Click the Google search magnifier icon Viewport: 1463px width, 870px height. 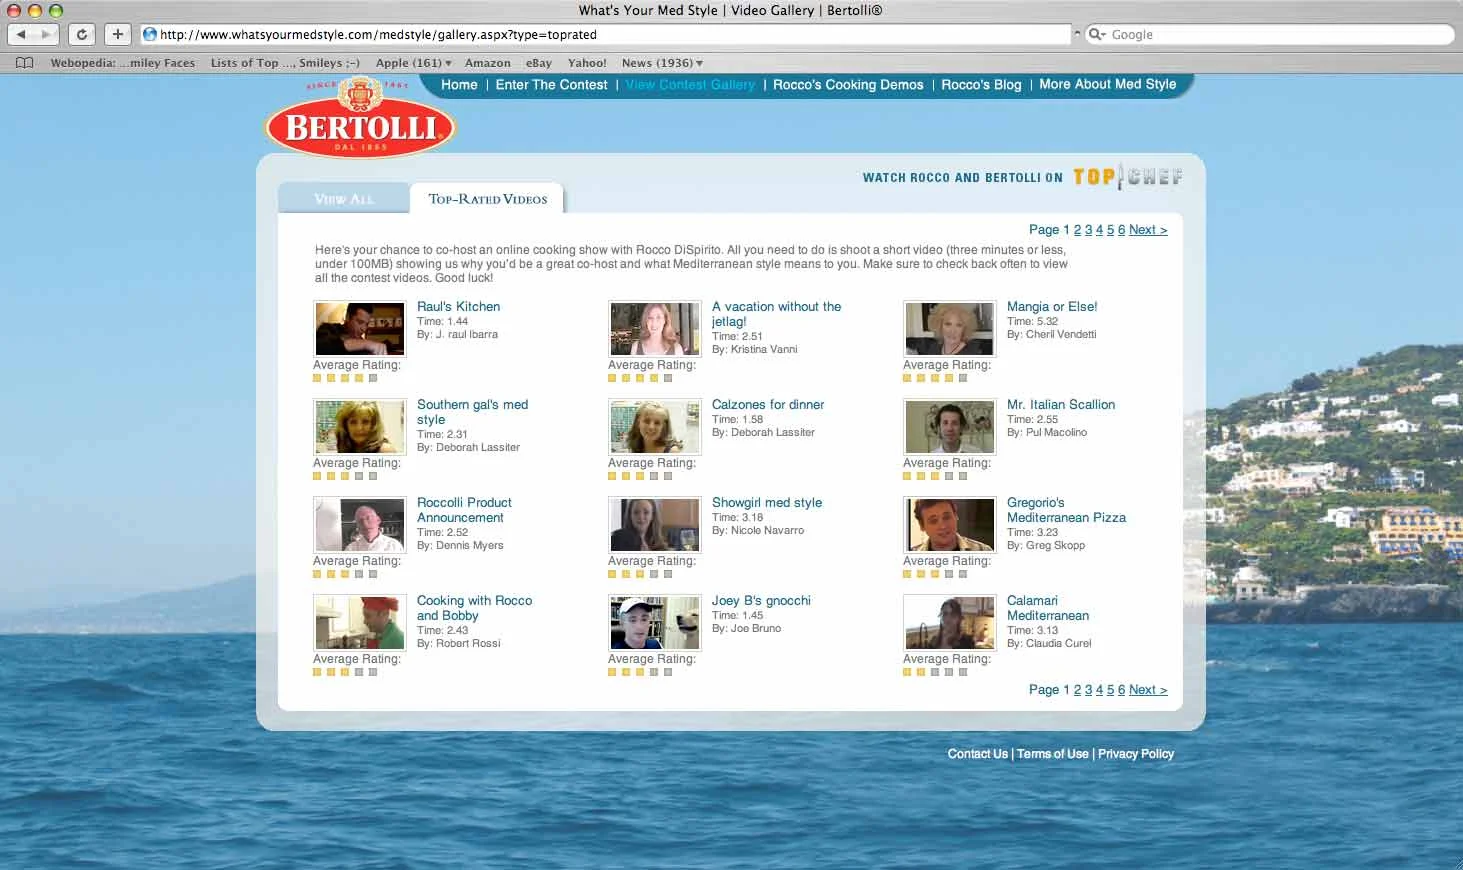(x=1096, y=34)
